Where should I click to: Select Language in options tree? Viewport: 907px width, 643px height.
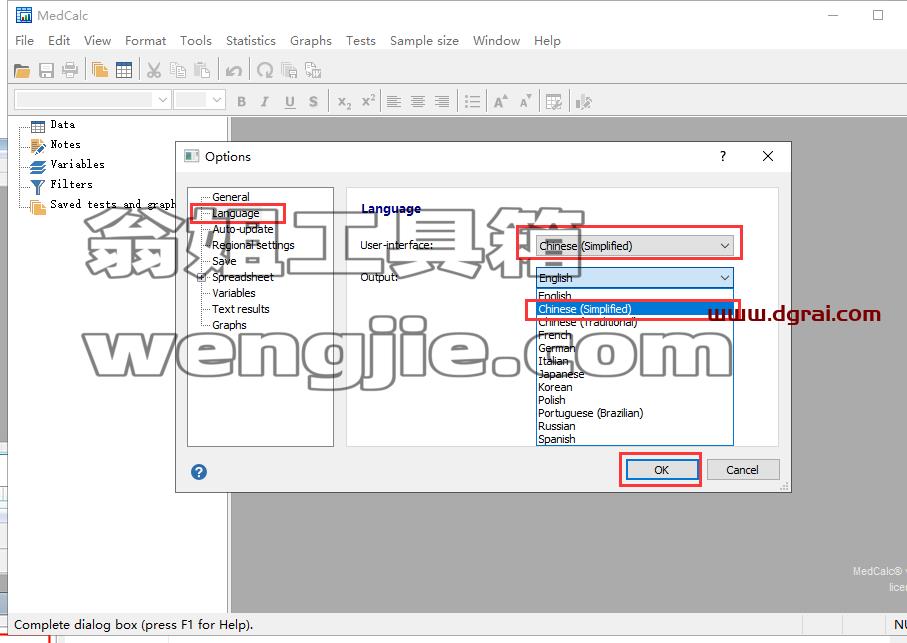(x=235, y=213)
